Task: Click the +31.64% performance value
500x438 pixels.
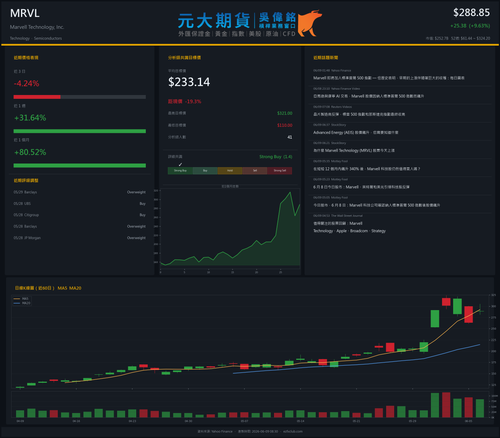Action: click(30, 118)
